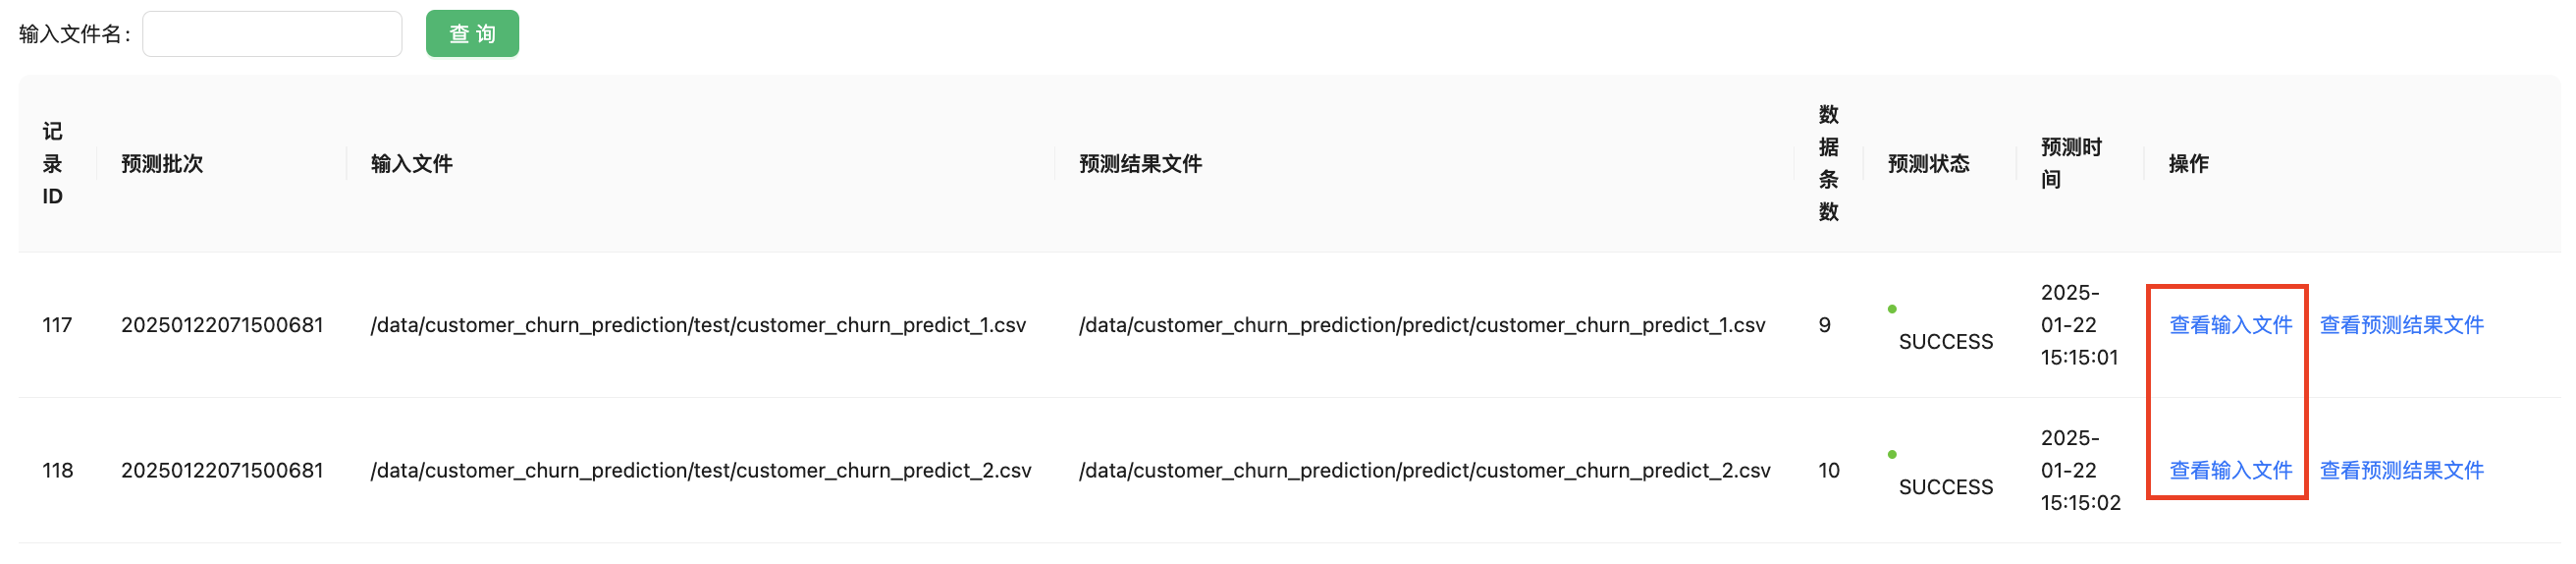This screenshot has height=564, width=2576.
Task: Click the green status dot in row 118
Action: click(x=1892, y=455)
